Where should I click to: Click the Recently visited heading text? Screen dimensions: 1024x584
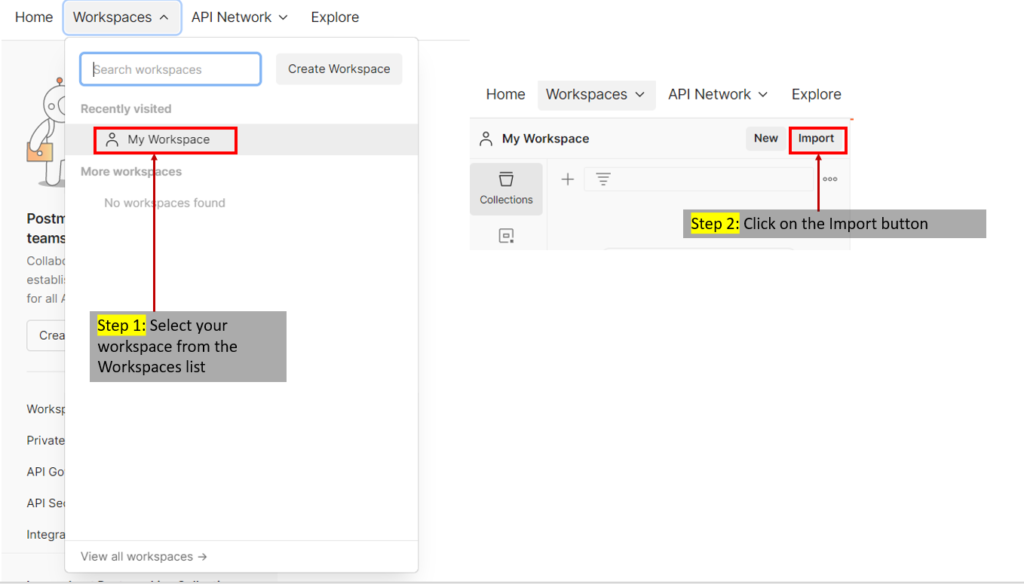126,108
